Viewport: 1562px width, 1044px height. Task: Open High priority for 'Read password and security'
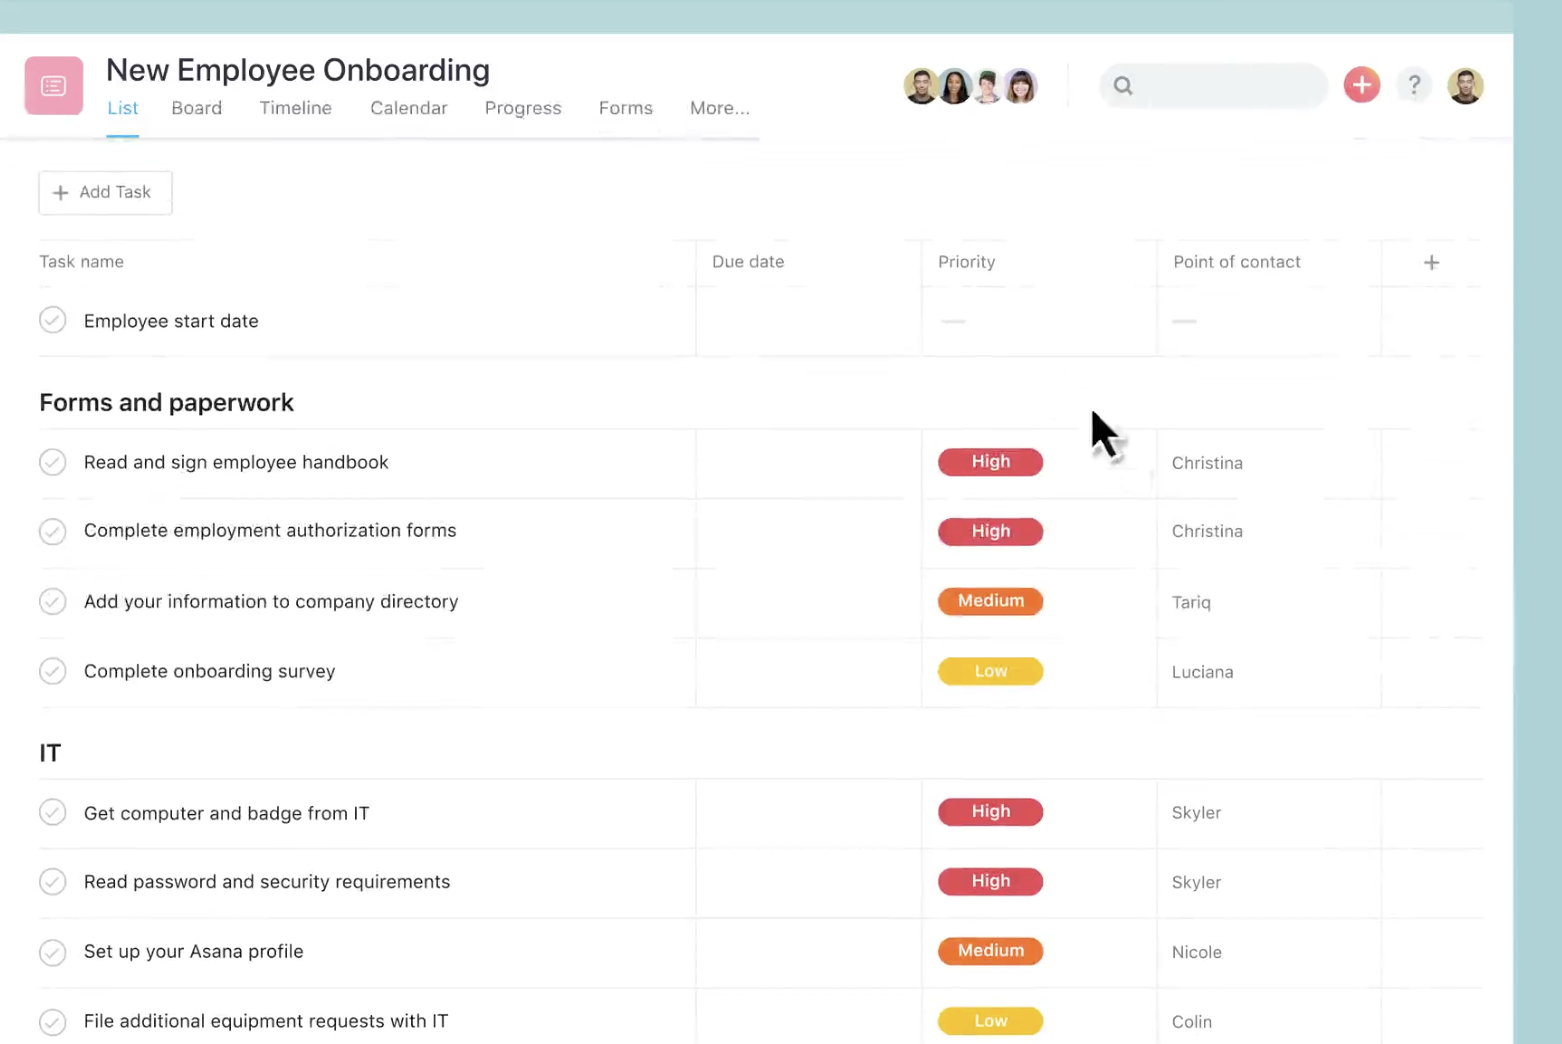[x=990, y=881]
